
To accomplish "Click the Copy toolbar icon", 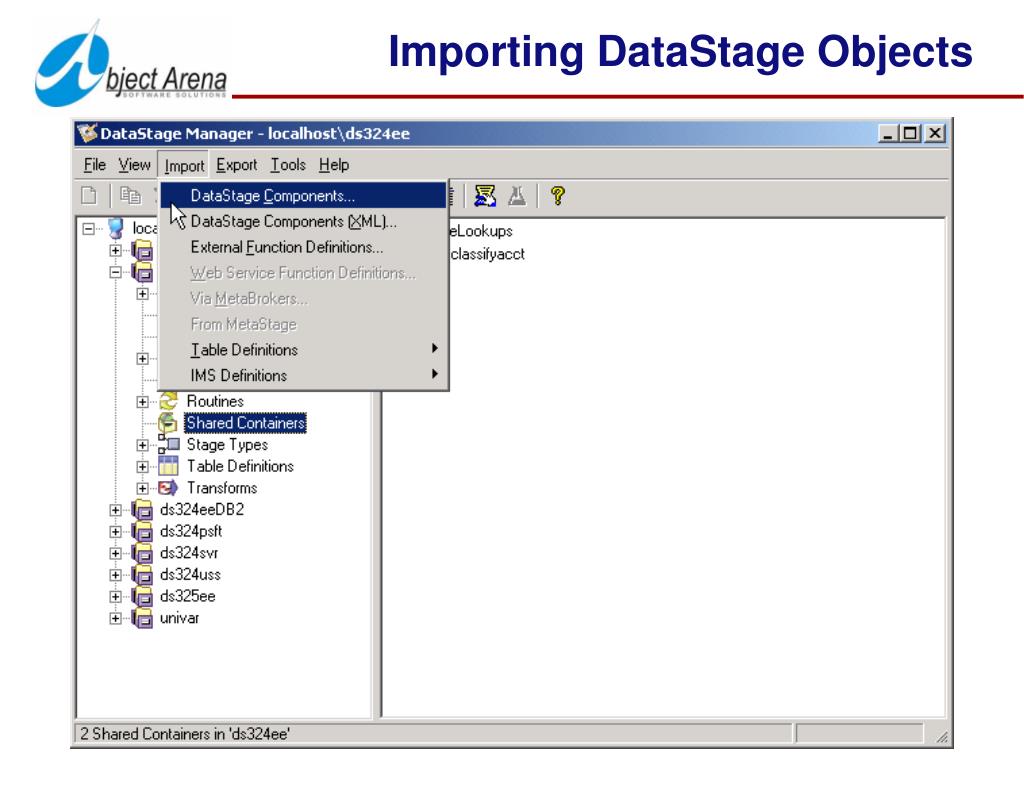I will [131, 195].
